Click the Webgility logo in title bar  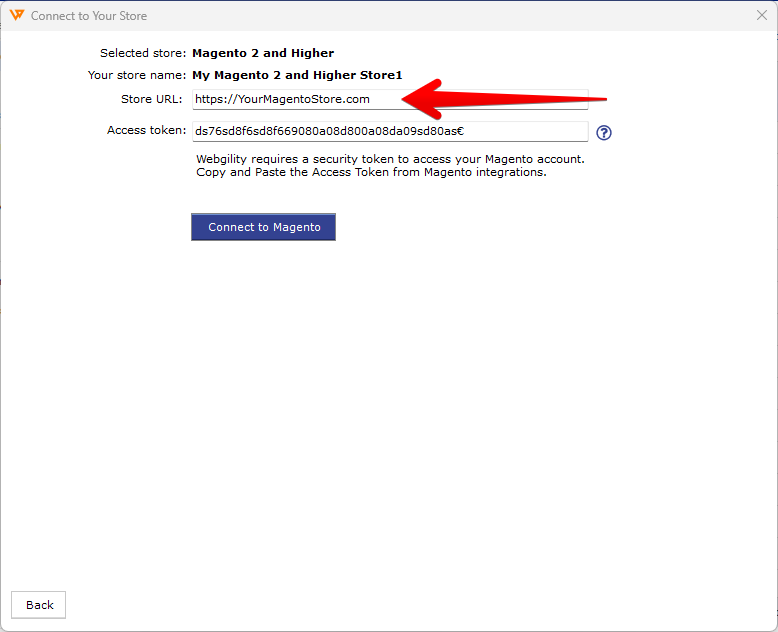click(x=16, y=16)
